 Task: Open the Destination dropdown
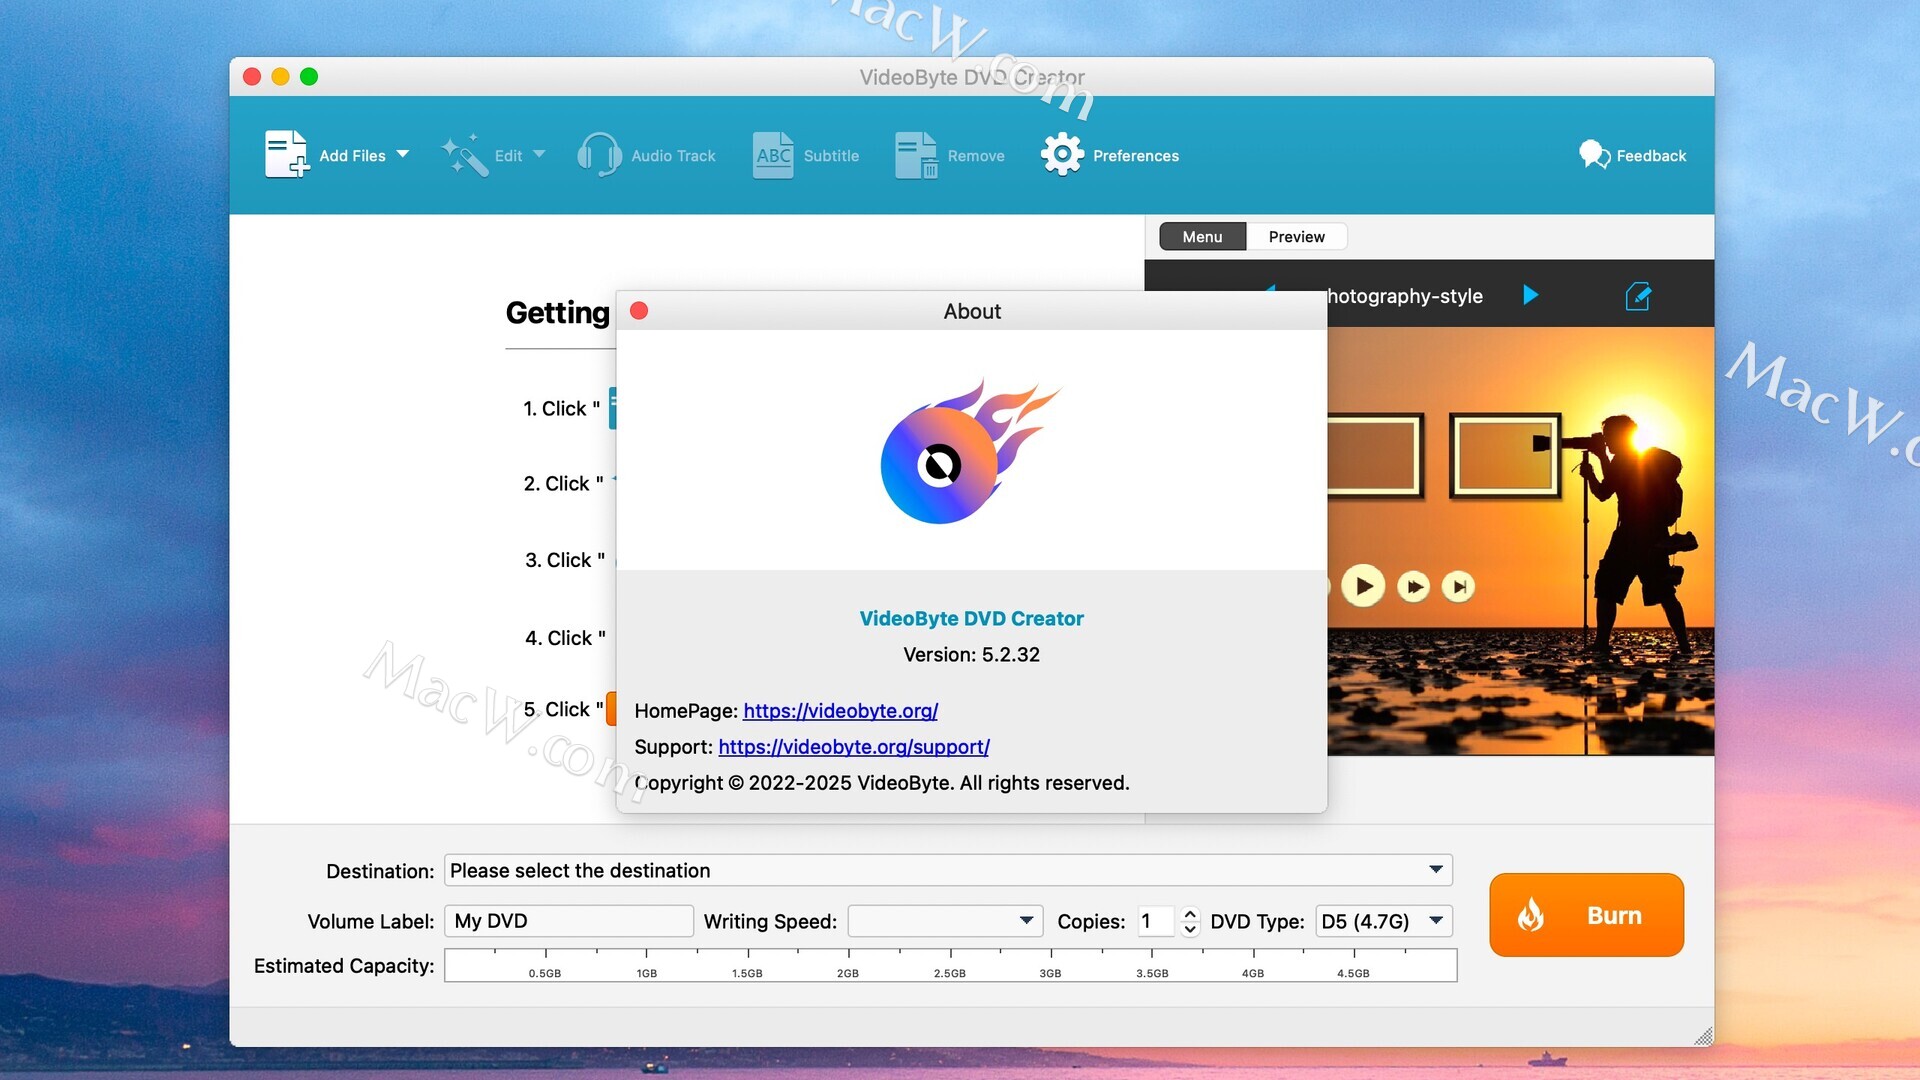tap(1435, 870)
